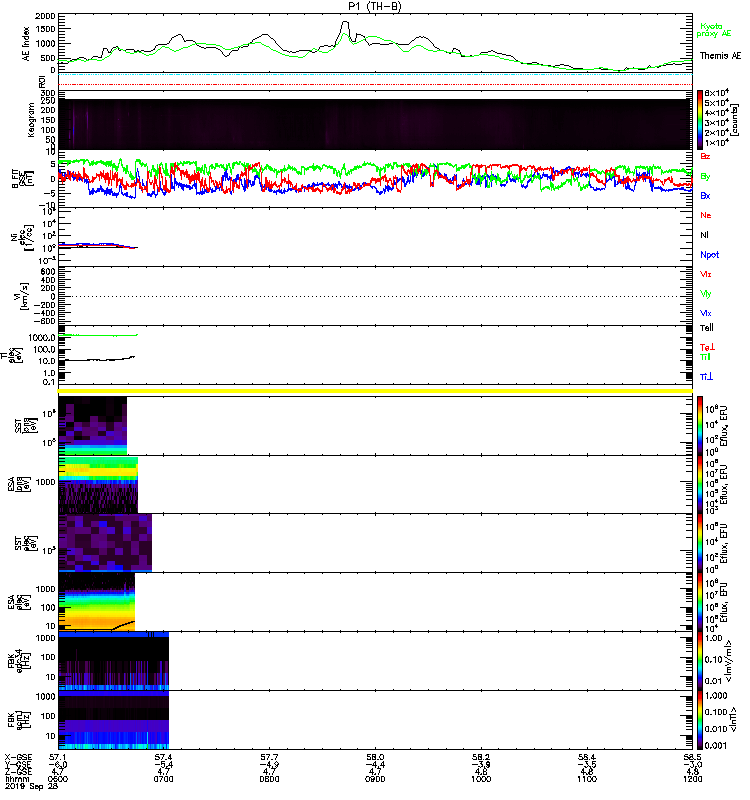The image size is (750, 800).
Task: Click the AE Index peak near 0840
Action: point(345,23)
